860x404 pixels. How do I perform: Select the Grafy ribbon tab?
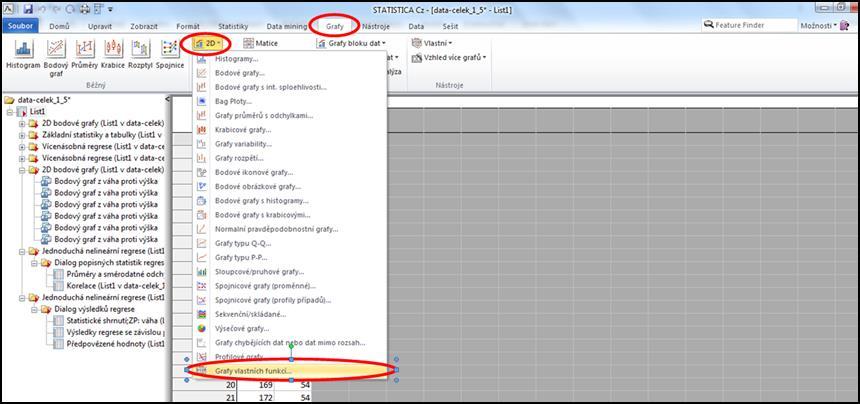coord(334,26)
